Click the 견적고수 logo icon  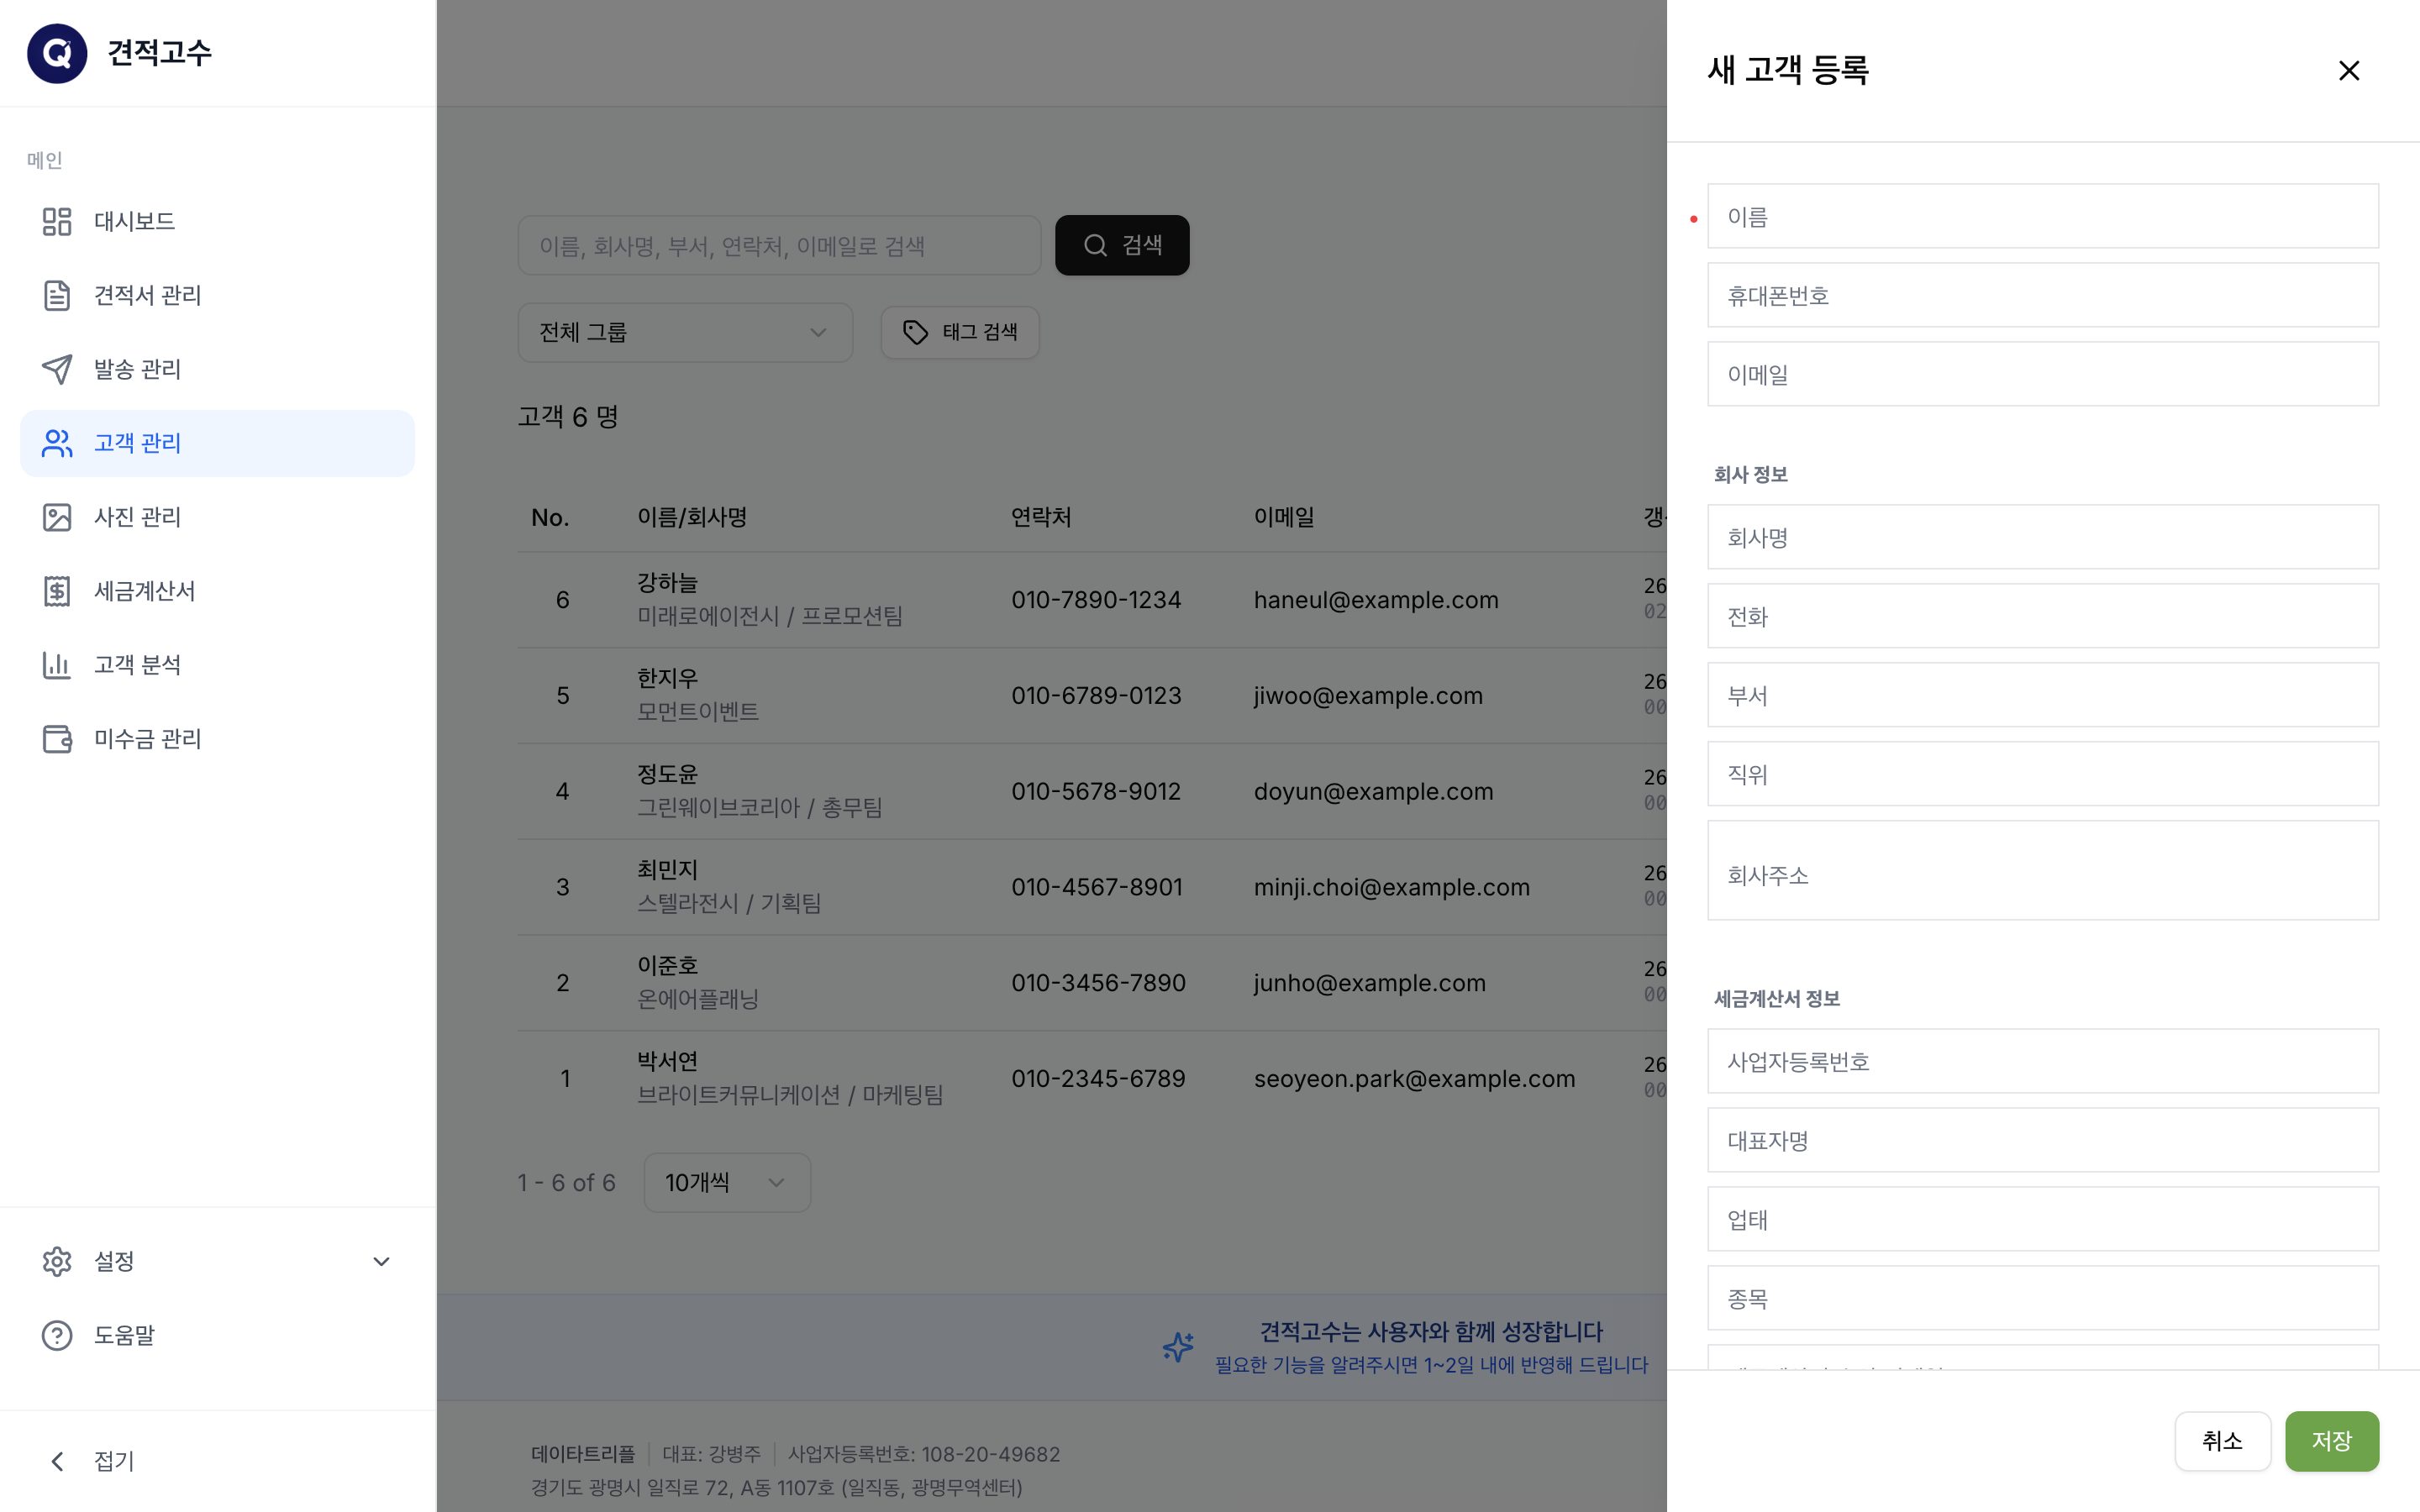tap(57, 53)
